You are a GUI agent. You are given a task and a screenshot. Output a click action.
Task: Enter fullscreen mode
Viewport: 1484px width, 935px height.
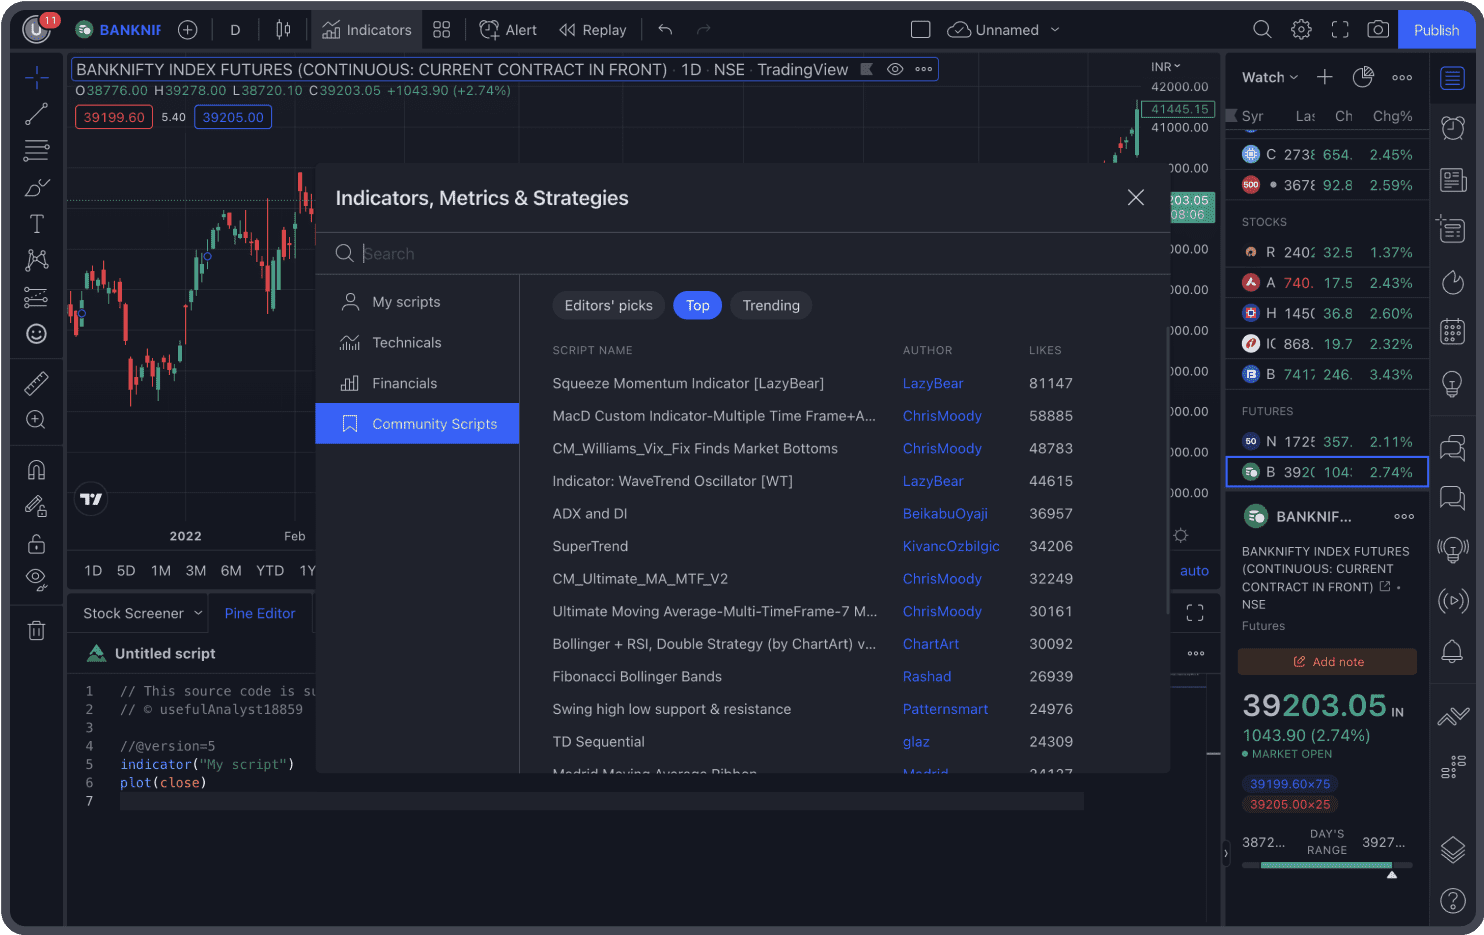1340,30
